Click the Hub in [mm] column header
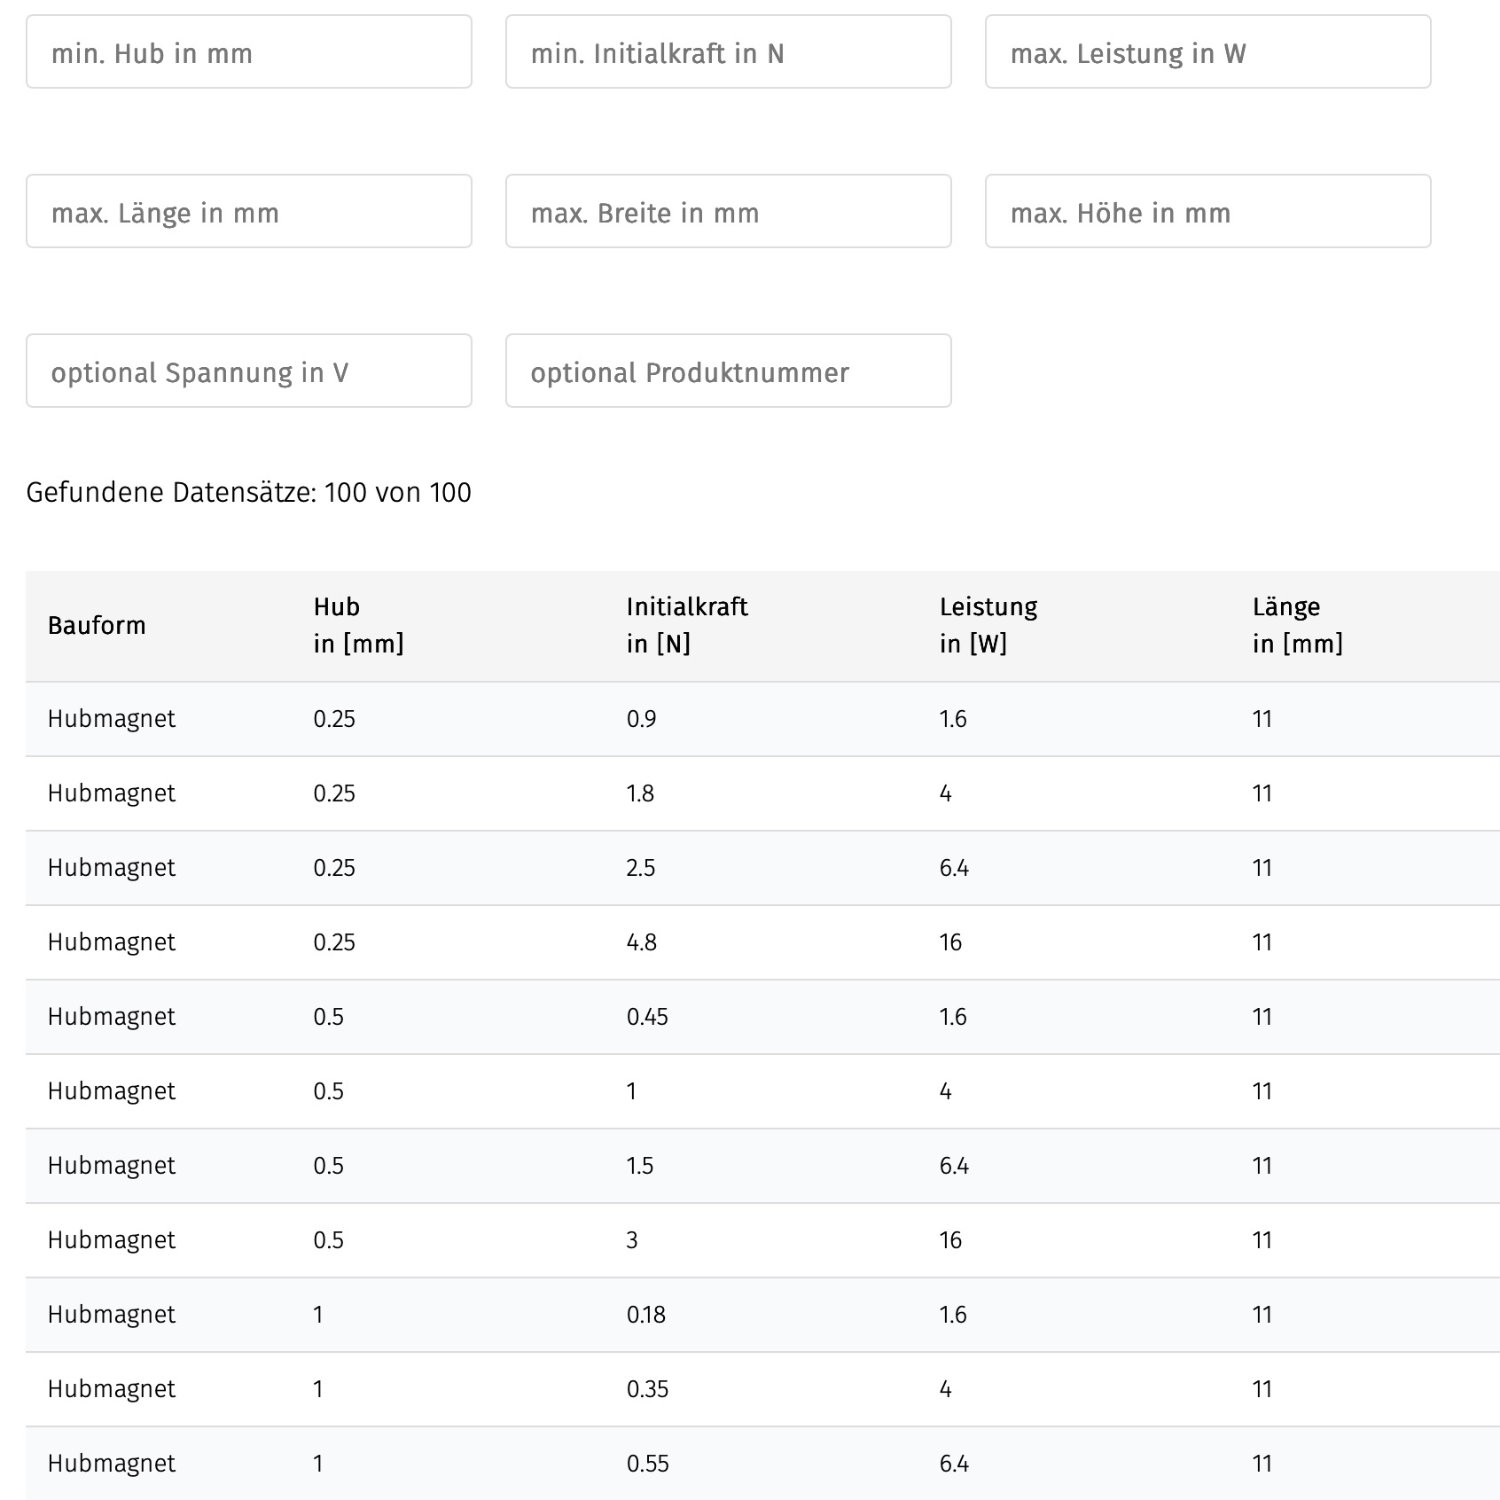Viewport: 1500px width, 1500px height. pyautogui.click(x=358, y=626)
